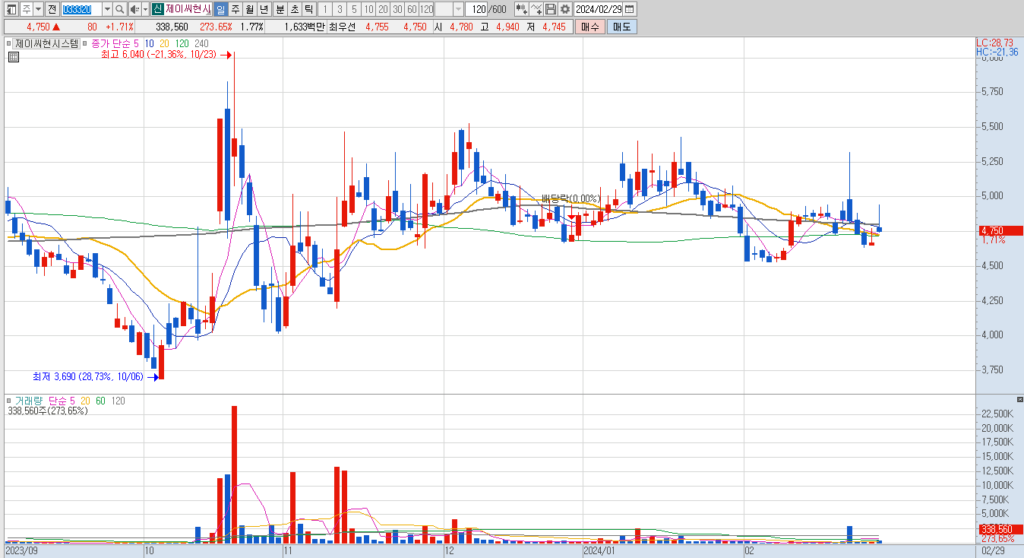Click the candlestick add-indicator icon
Screen dimensions: 1024x558
click(521, 9)
